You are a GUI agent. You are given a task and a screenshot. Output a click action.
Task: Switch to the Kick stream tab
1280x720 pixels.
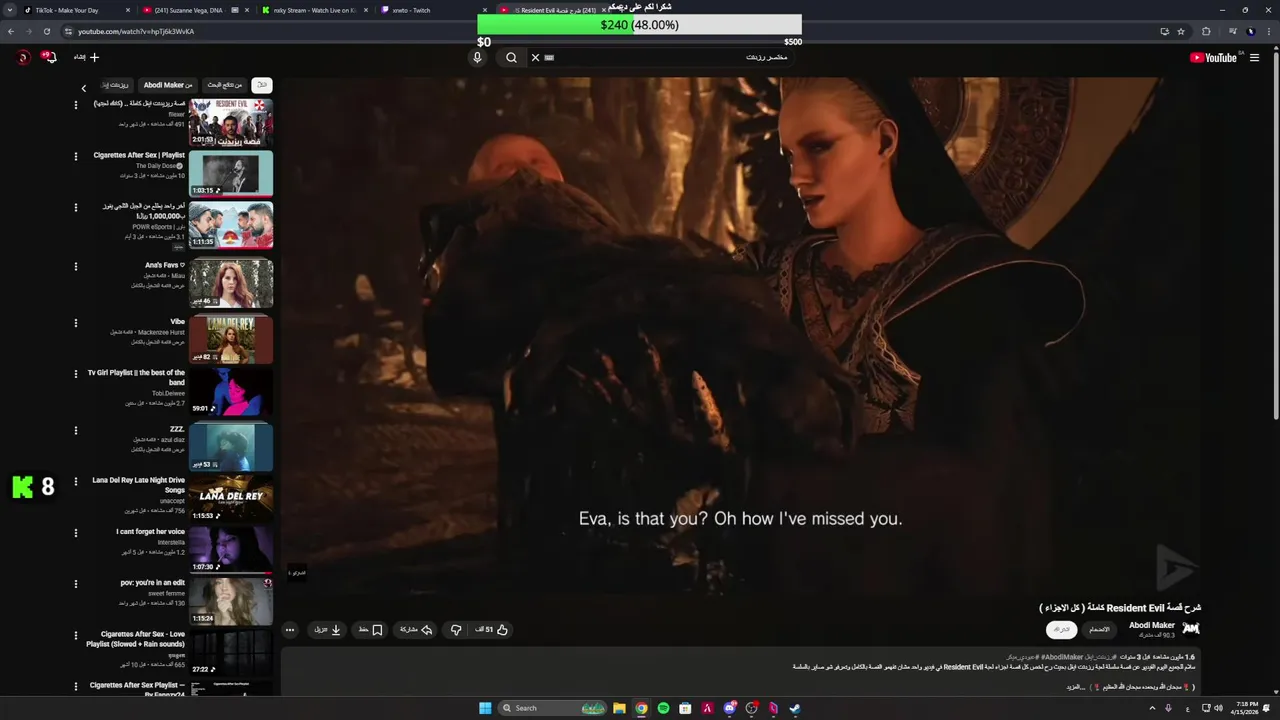coord(314,10)
